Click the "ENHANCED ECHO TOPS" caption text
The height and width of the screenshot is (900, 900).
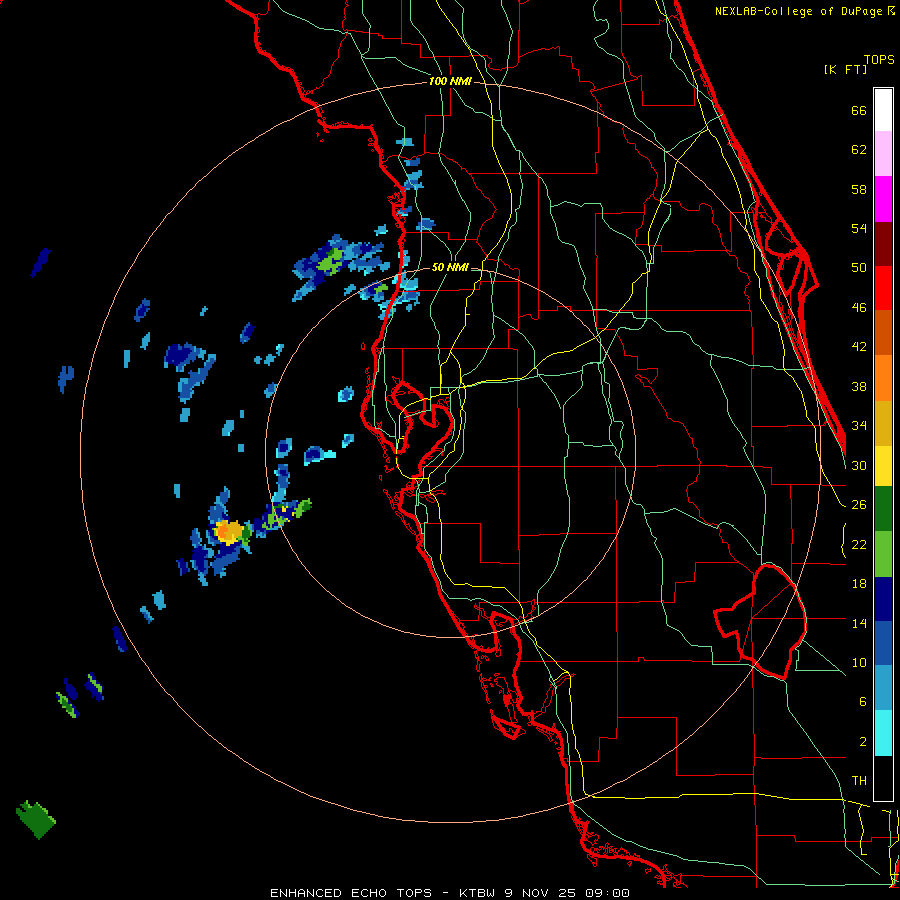tap(351, 893)
